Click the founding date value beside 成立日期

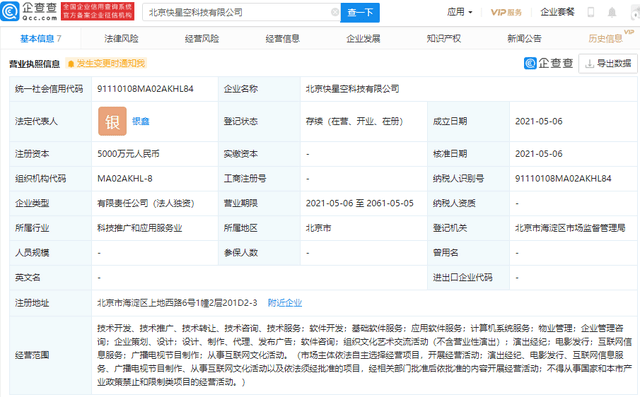tap(539, 121)
